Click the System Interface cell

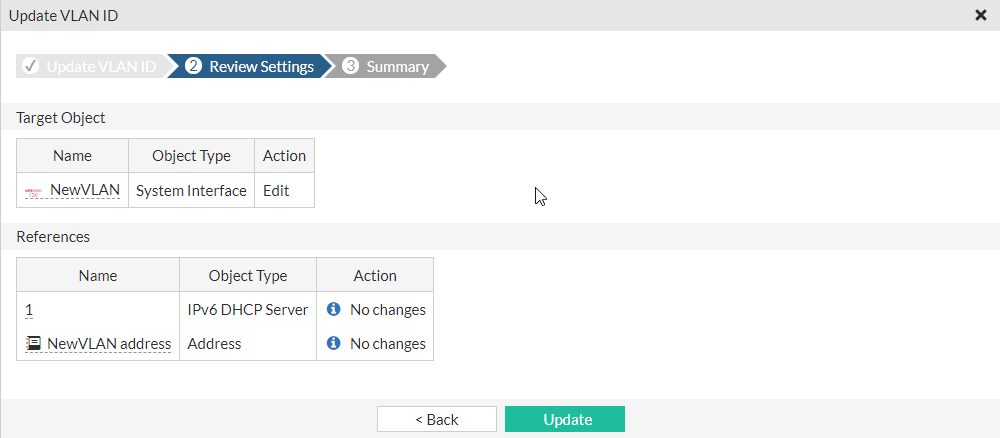click(x=191, y=190)
